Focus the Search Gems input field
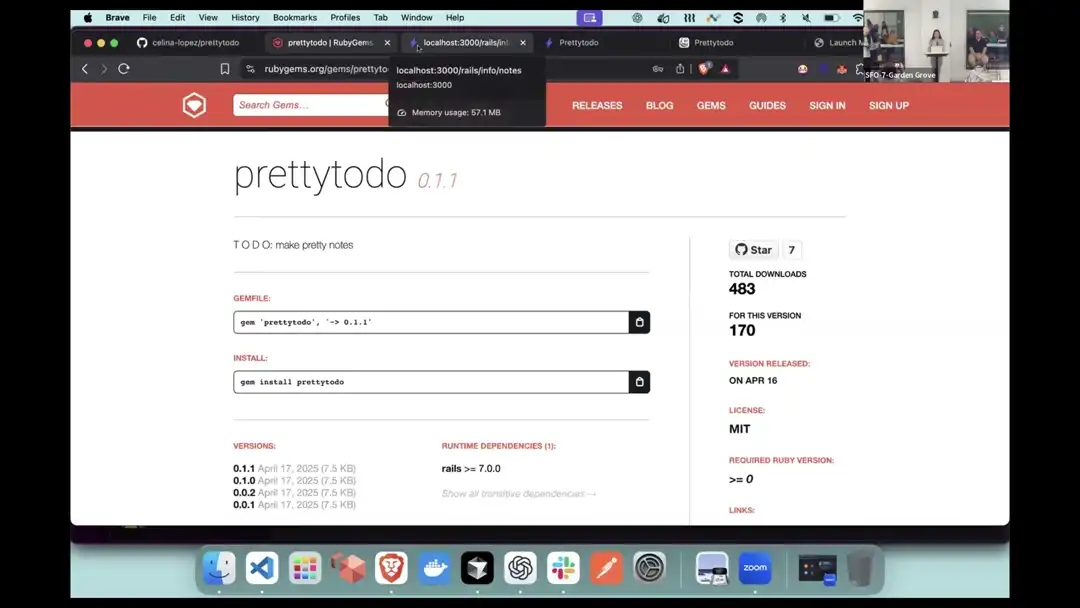This screenshot has width=1080, height=608. click(310, 105)
